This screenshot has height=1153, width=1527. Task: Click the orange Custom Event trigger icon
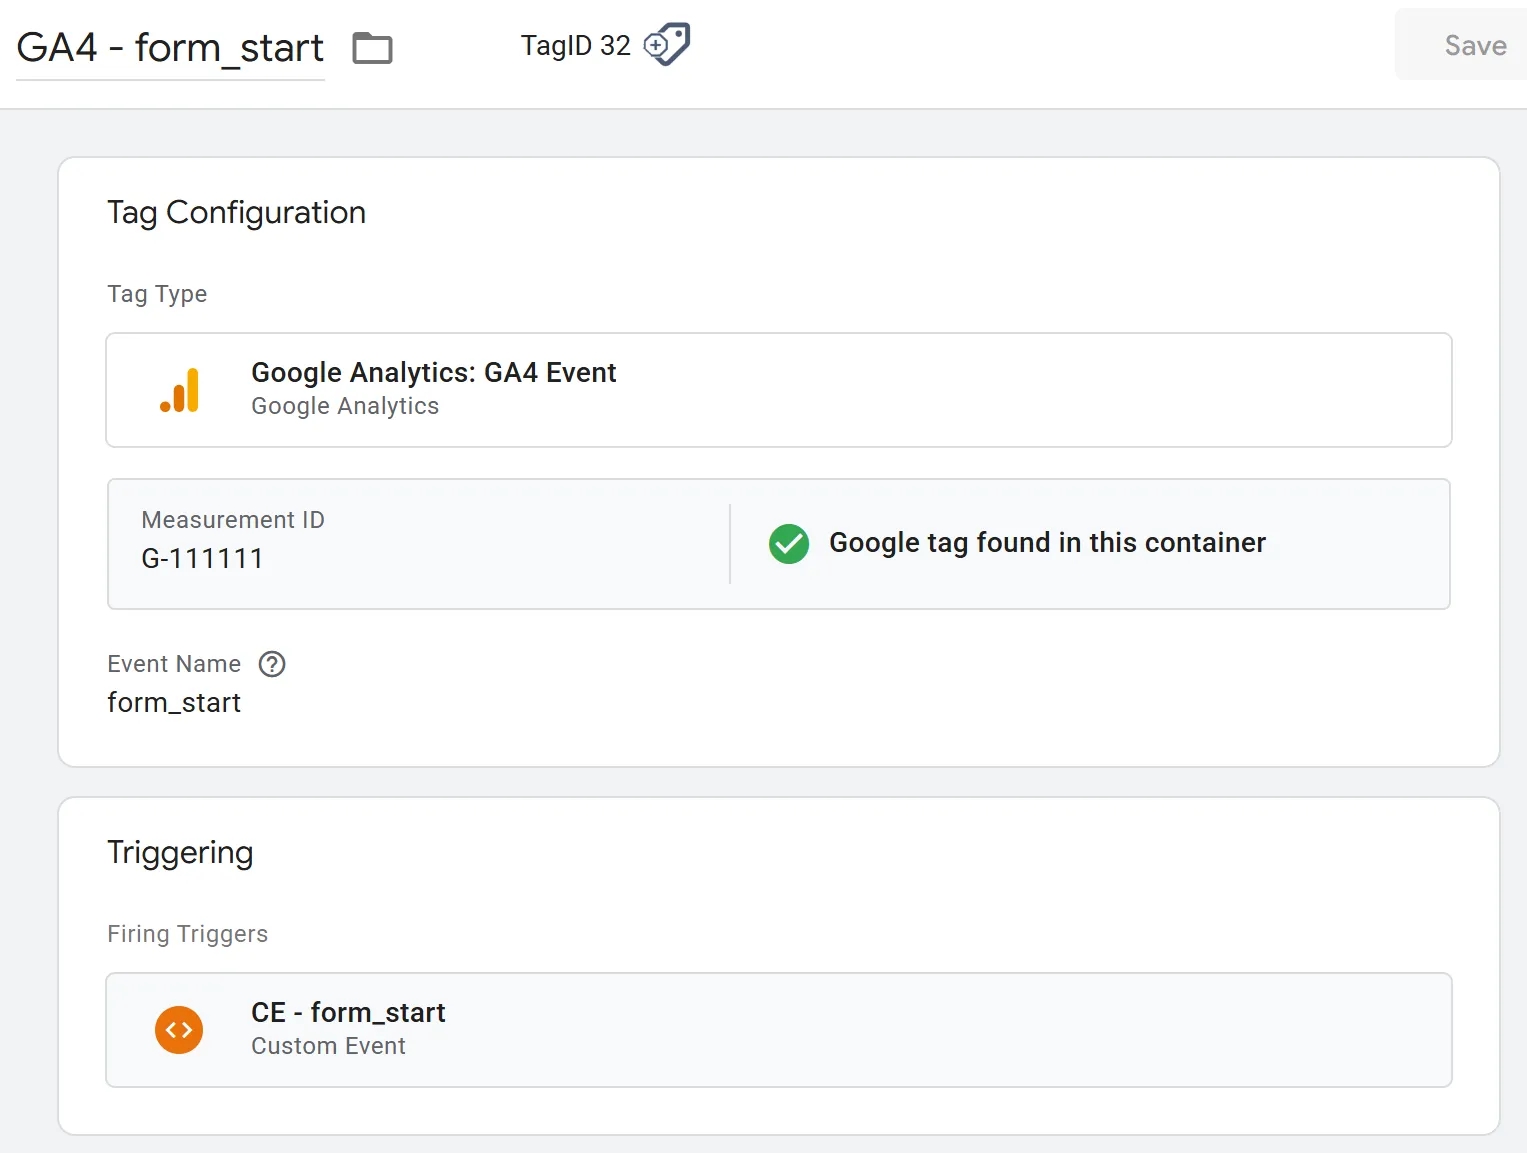tap(179, 1030)
